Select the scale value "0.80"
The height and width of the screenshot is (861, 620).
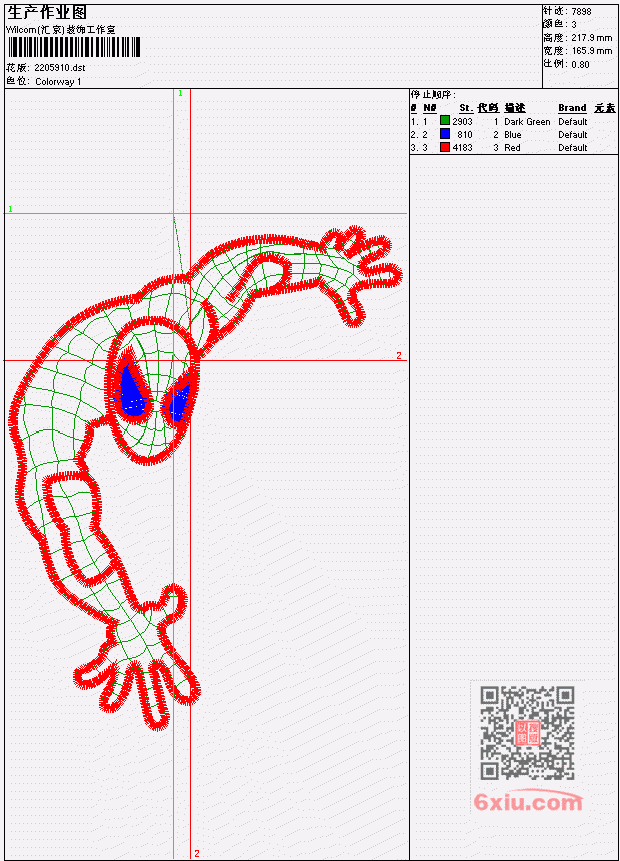click(x=580, y=64)
